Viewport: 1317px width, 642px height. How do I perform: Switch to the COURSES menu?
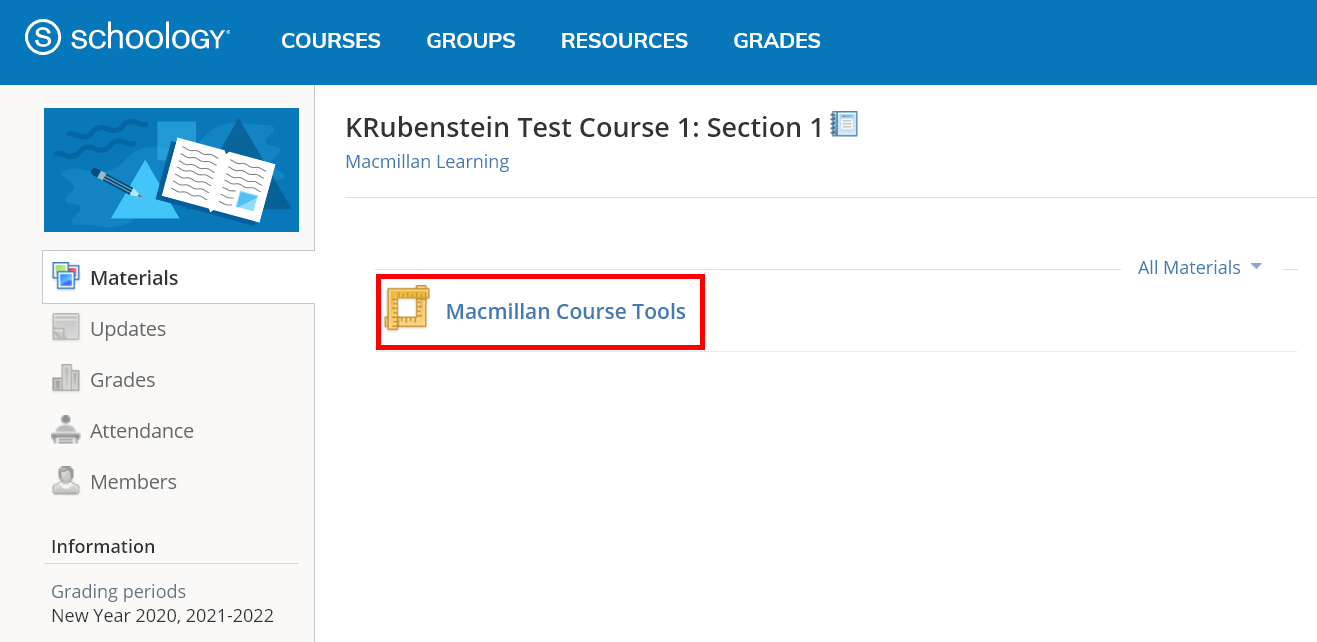pyautogui.click(x=331, y=40)
